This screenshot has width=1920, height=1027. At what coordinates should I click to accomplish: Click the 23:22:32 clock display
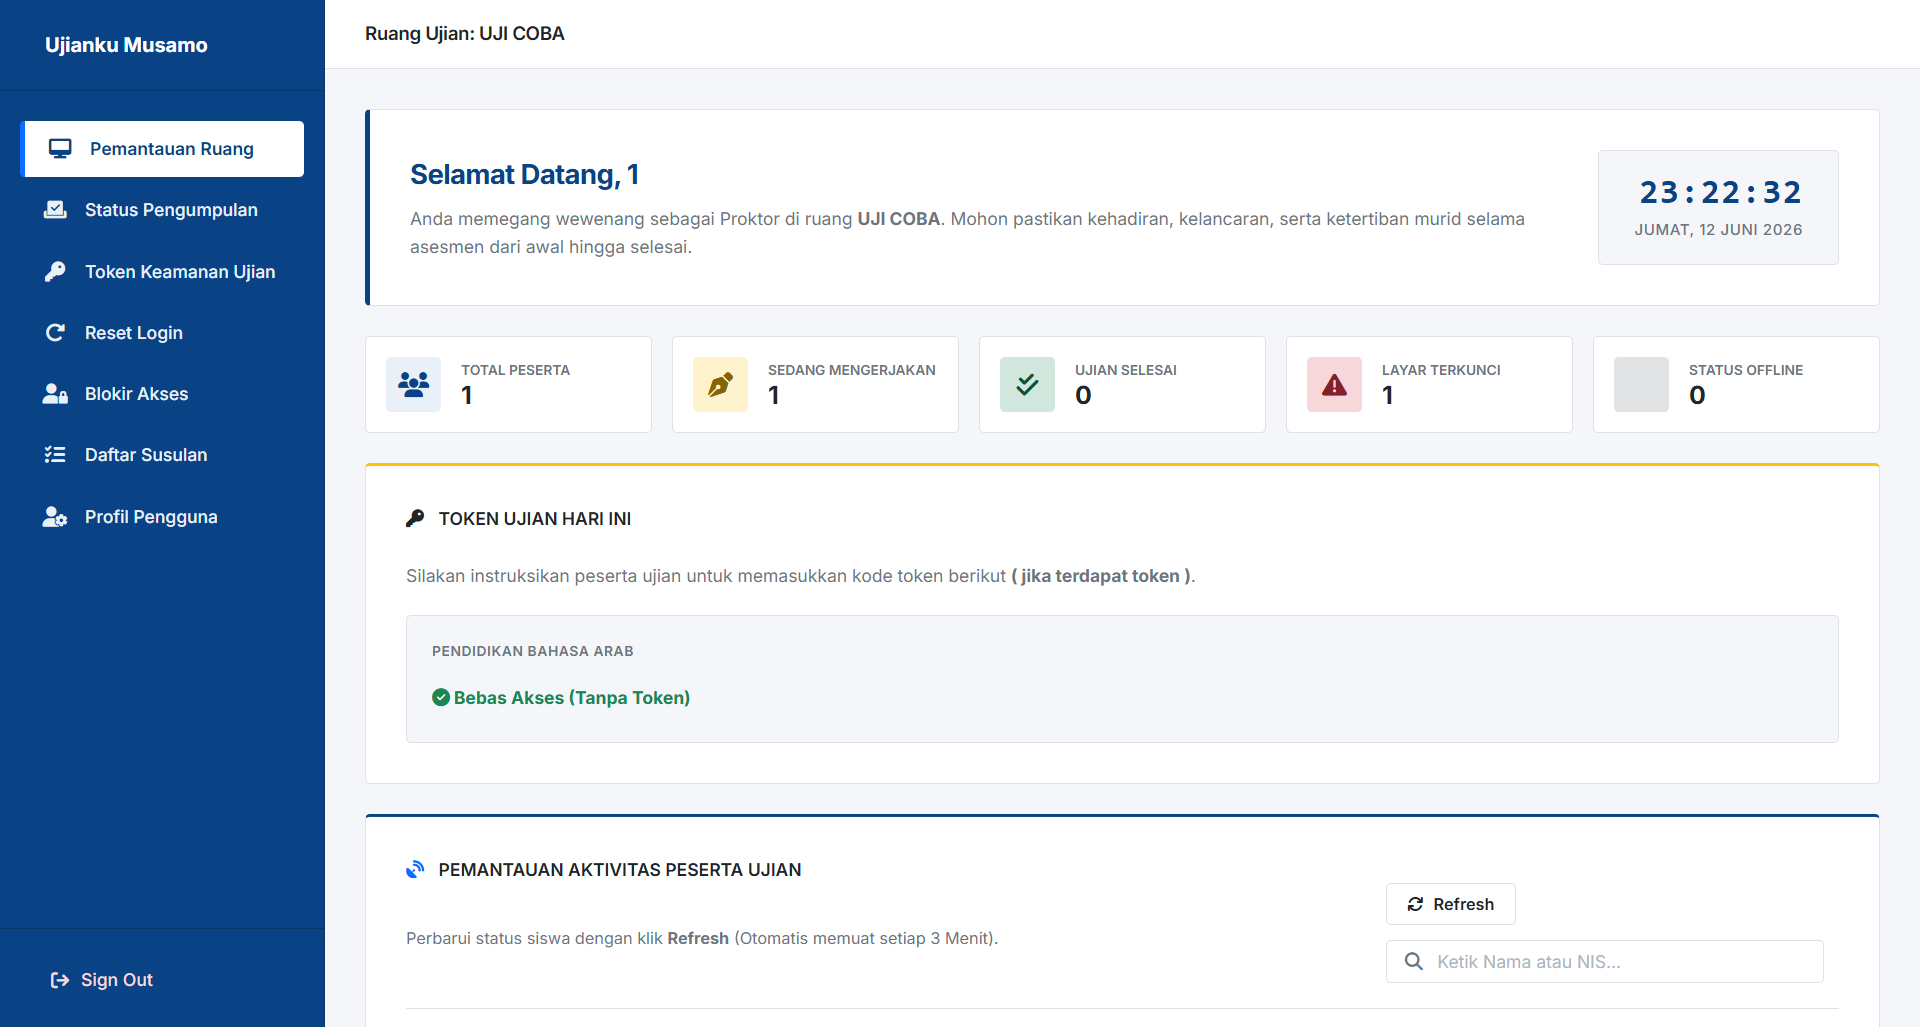pyautogui.click(x=1720, y=192)
